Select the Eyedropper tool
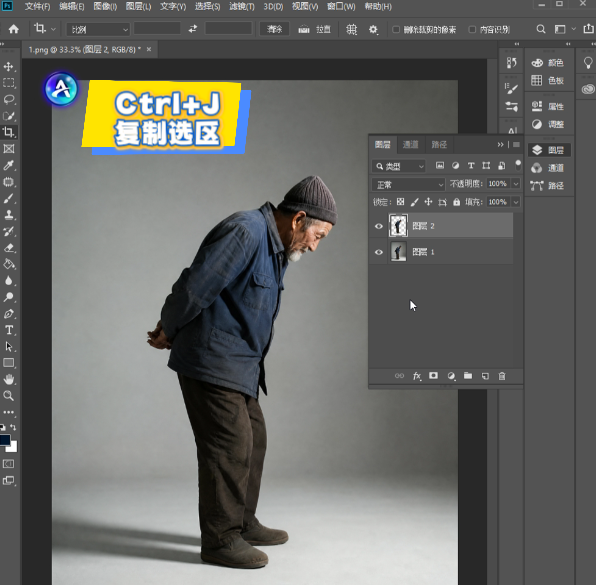596x585 pixels. point(9,165)
